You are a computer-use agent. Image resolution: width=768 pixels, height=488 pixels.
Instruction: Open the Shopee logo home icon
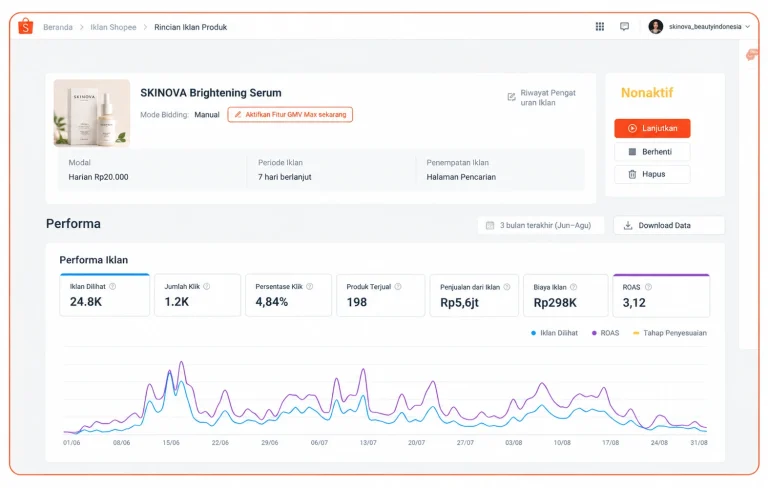tap(25, 26)
